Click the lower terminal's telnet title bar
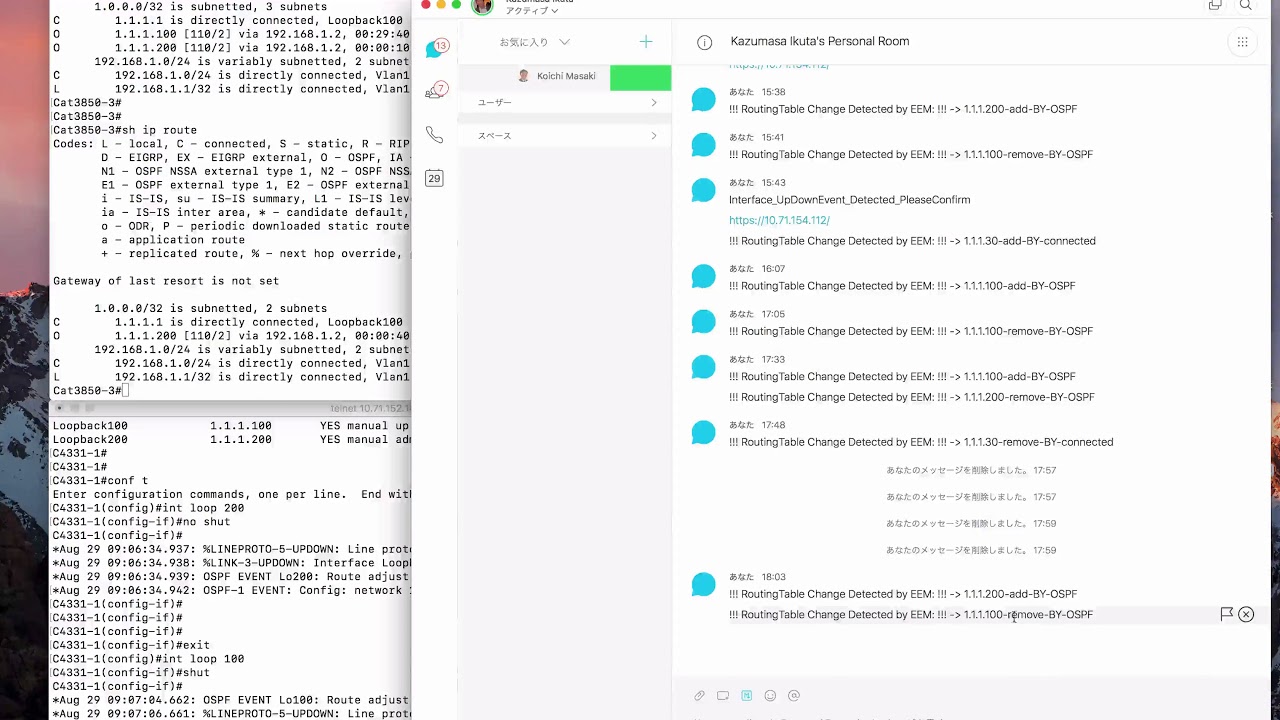 point(231,408)
